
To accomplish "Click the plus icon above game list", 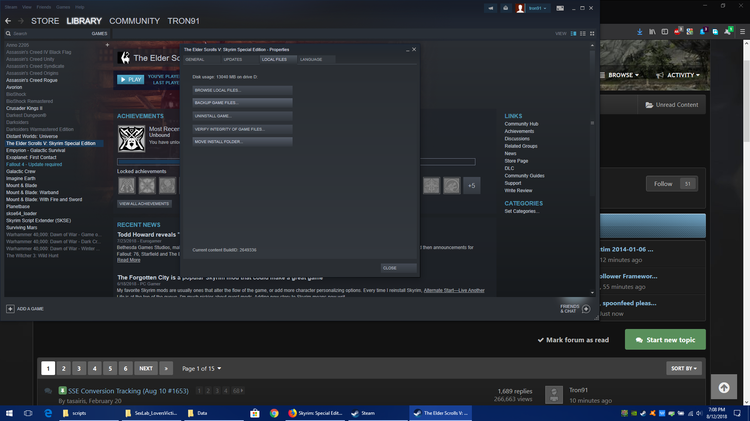I will coord(107,45).
